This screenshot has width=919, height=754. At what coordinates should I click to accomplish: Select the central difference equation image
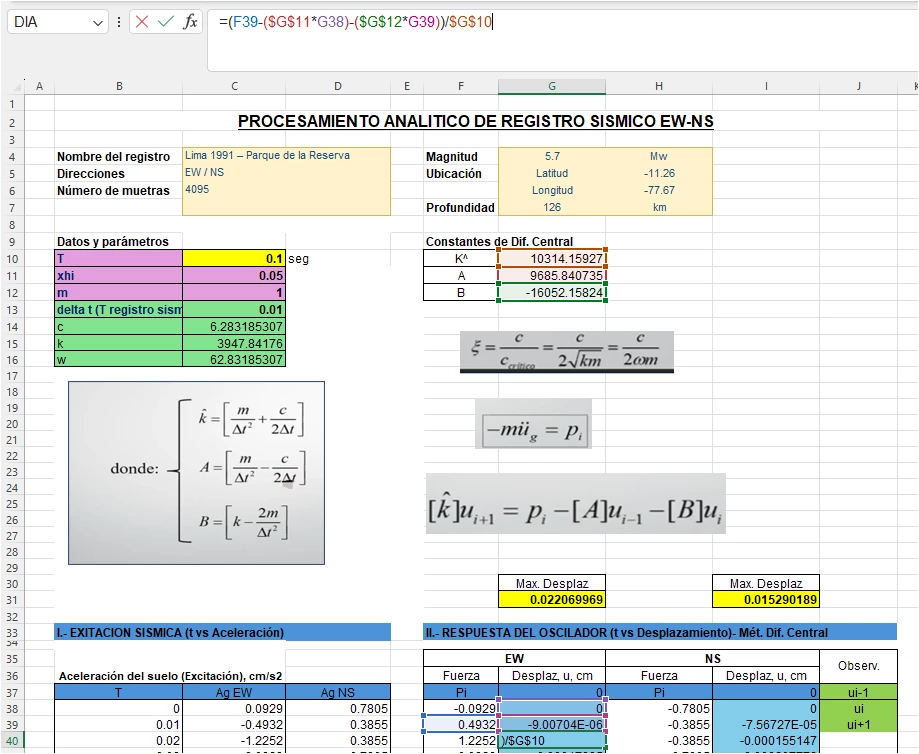[576, 504]
